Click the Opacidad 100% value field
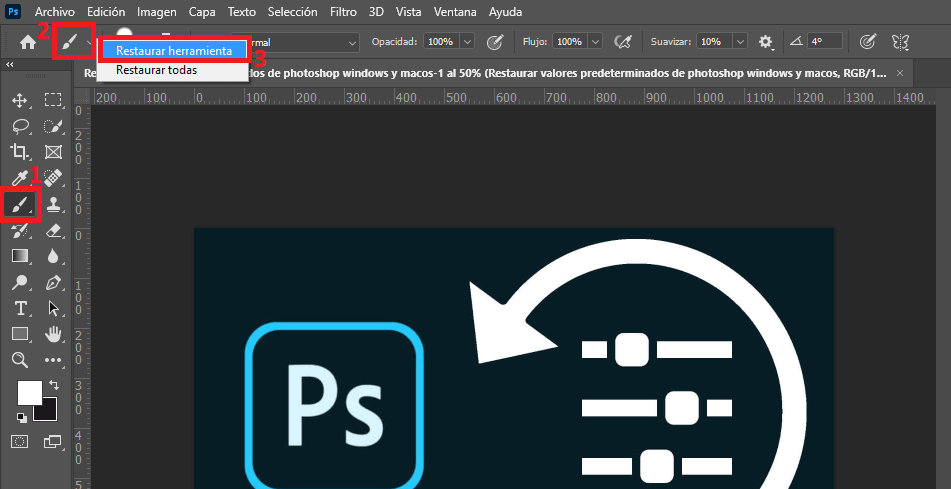Viewport: 951px width, 489px height. [x=441, y=42]
